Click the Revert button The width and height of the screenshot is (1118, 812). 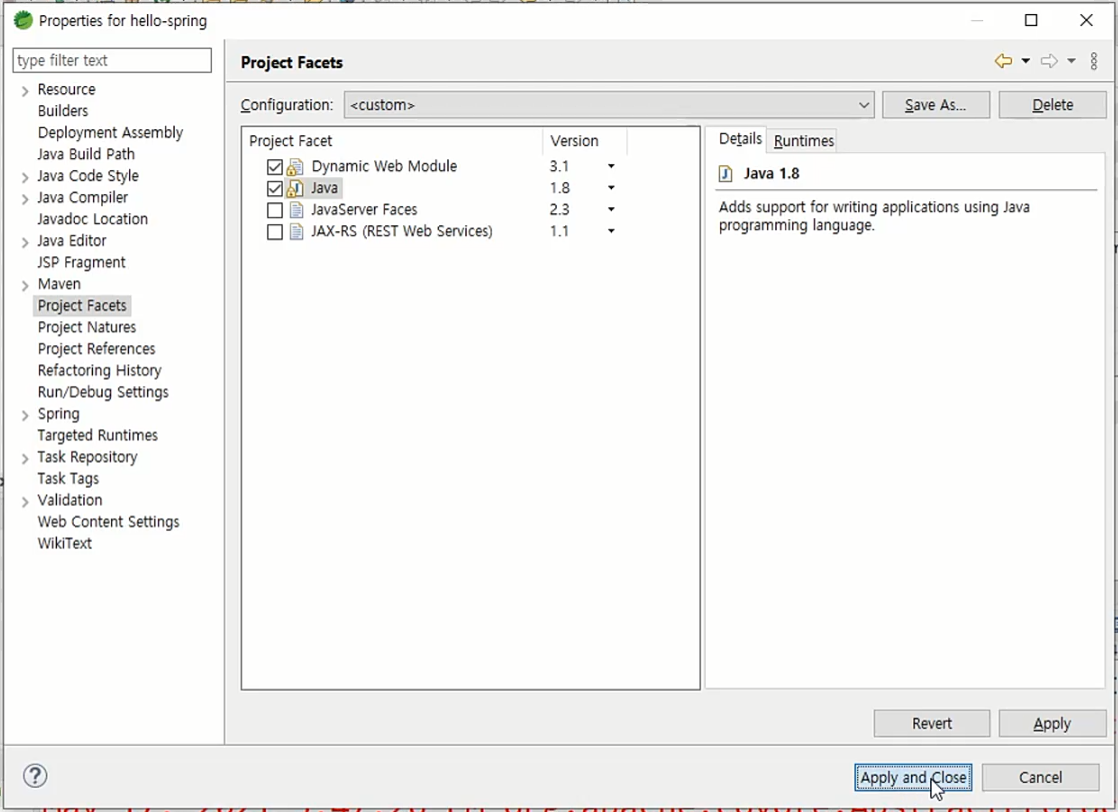(931, 724)
